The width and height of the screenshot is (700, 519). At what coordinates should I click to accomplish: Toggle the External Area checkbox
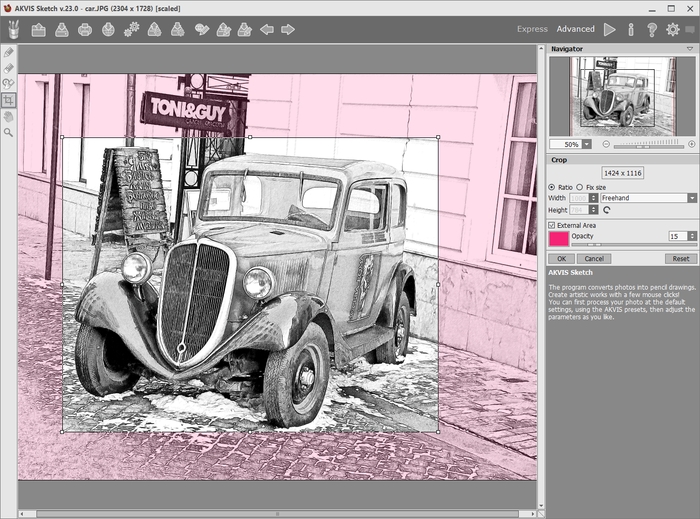(x=552, y=225)
